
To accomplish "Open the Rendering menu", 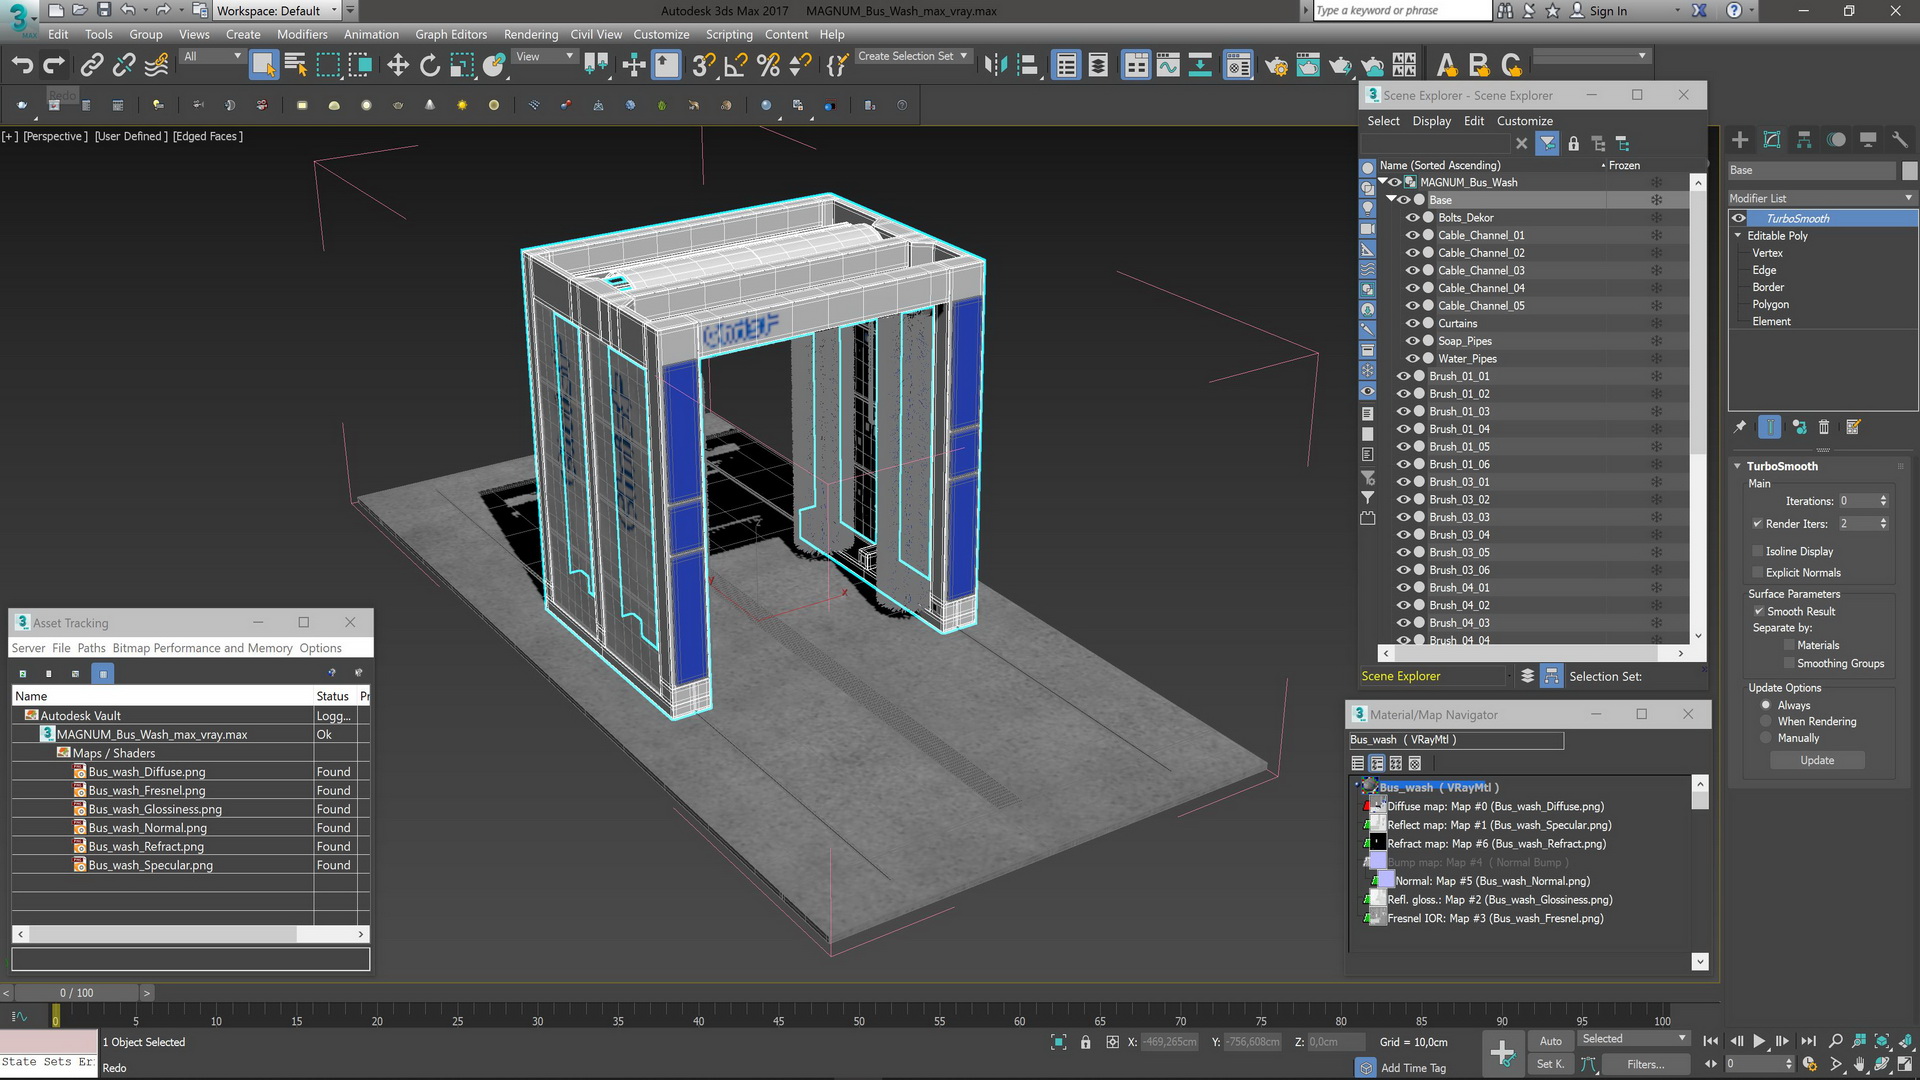I will 531,34.
